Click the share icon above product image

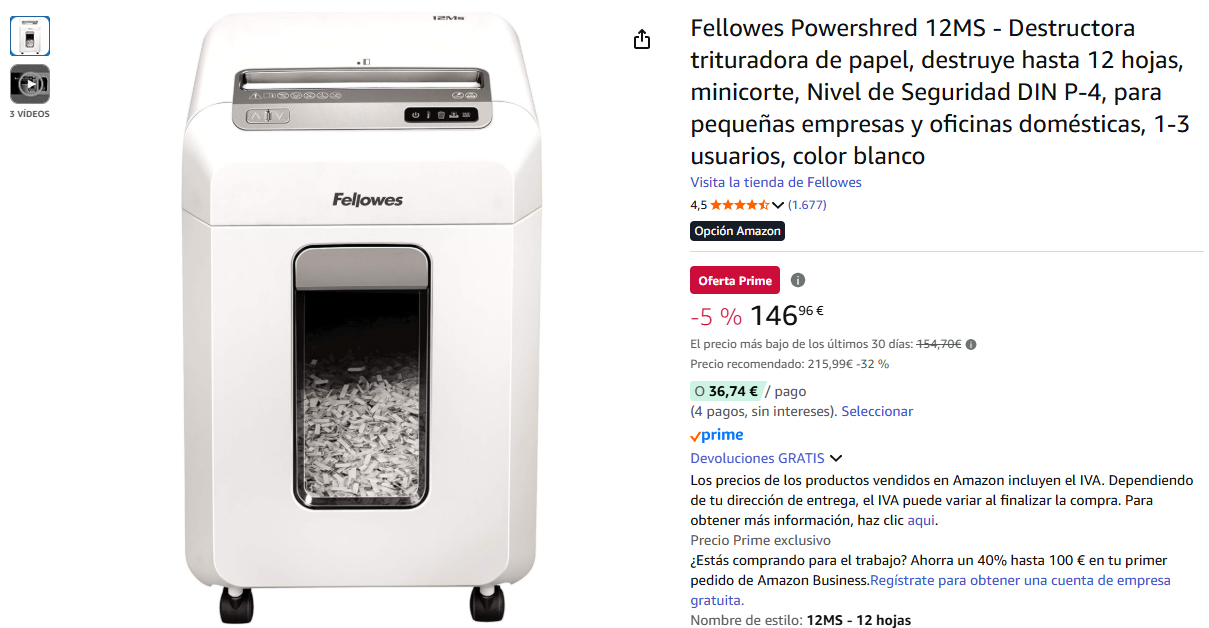642,39
